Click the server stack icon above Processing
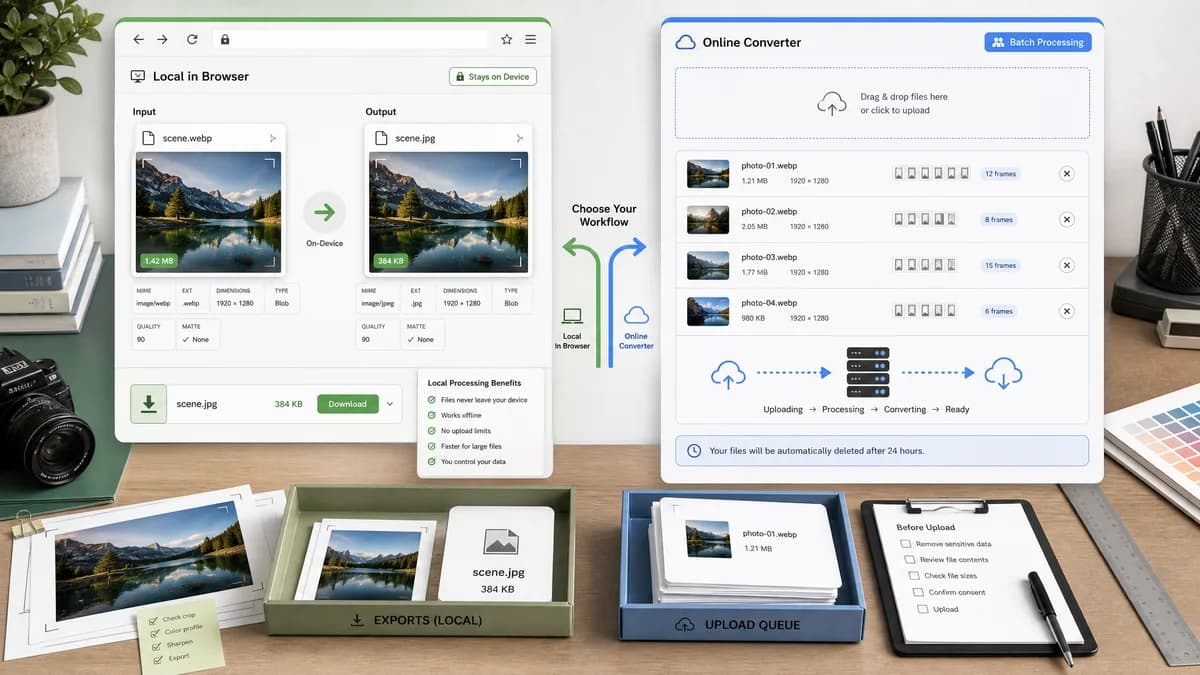This screenshot has width=1200, height=675. 867,372
